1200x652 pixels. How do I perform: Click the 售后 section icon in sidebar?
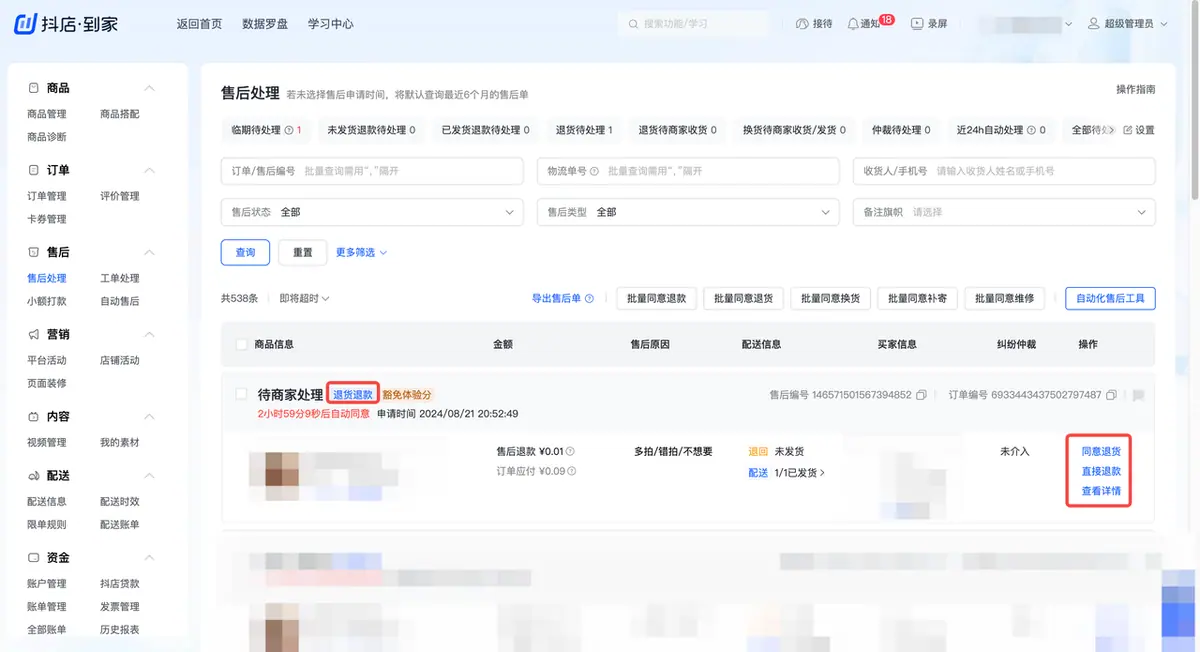[34, 252]
